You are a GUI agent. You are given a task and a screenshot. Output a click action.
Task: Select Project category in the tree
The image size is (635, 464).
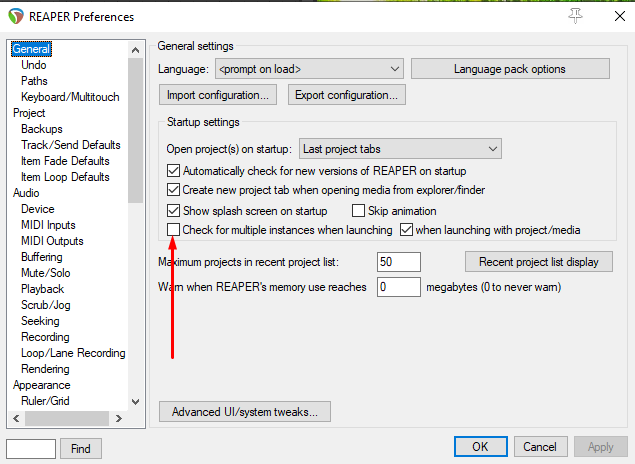tap(29, 113)
